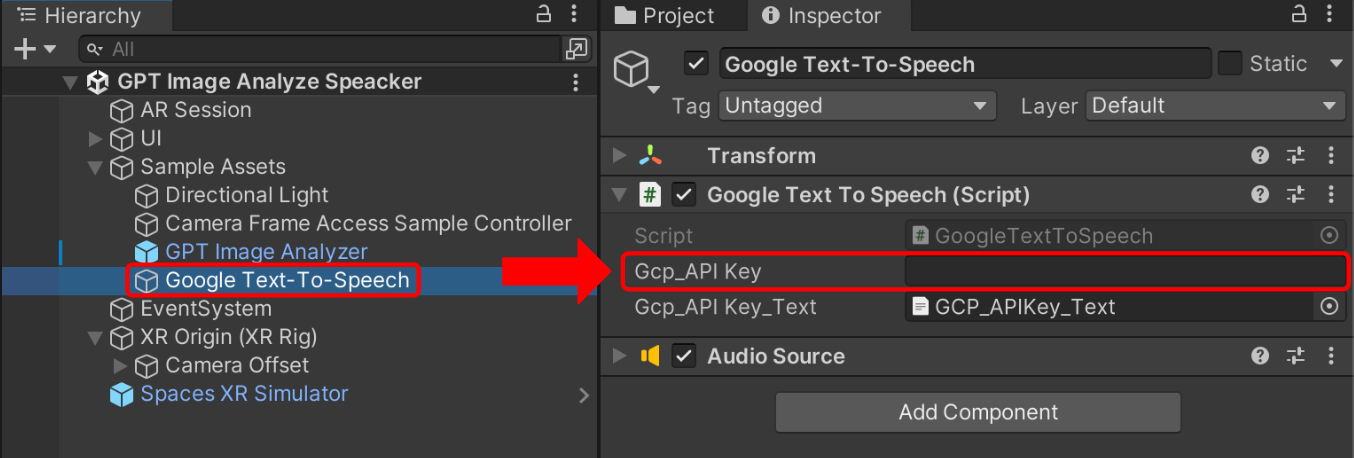Expand the Transform component foldout
This screenshot has width=1354, height=458.
pyautogui.click(x=620, y=155)
